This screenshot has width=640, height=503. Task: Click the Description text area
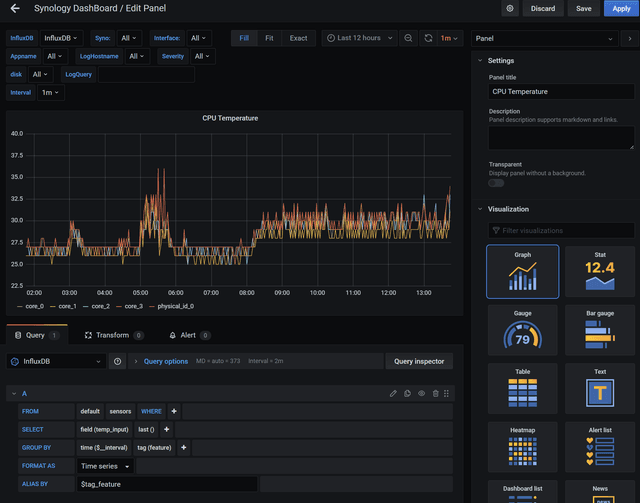(561, 138)
